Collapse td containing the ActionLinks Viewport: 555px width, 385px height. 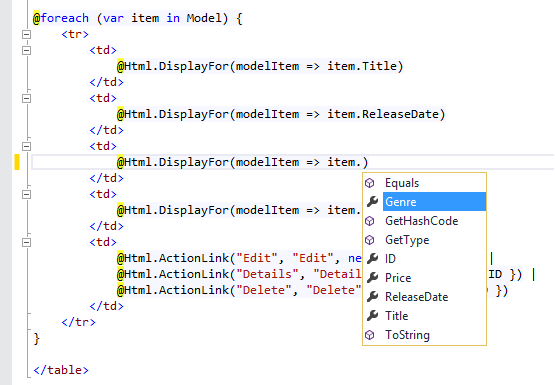pos(27,242)
